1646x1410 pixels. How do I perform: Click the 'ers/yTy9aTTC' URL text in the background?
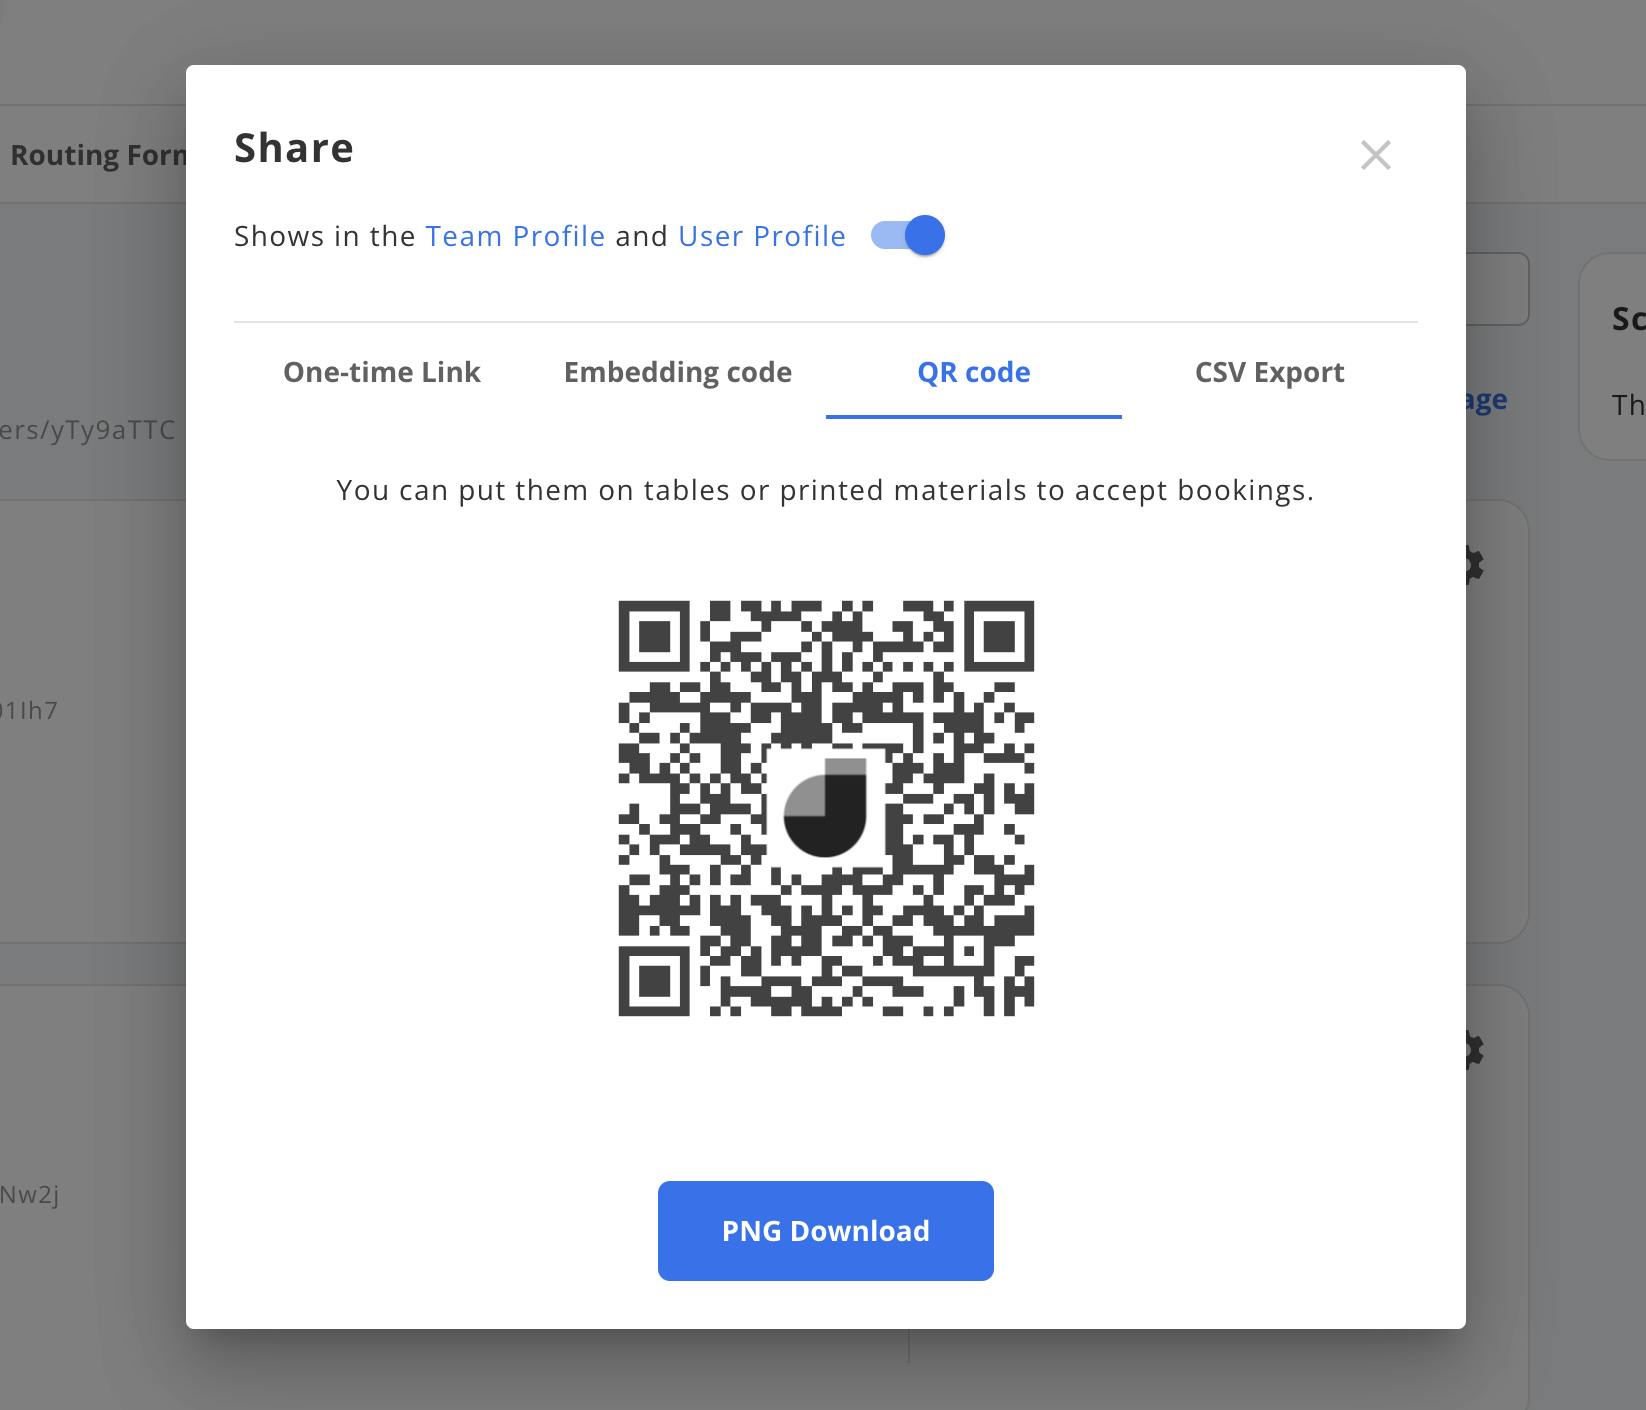(x=88, y=430)
